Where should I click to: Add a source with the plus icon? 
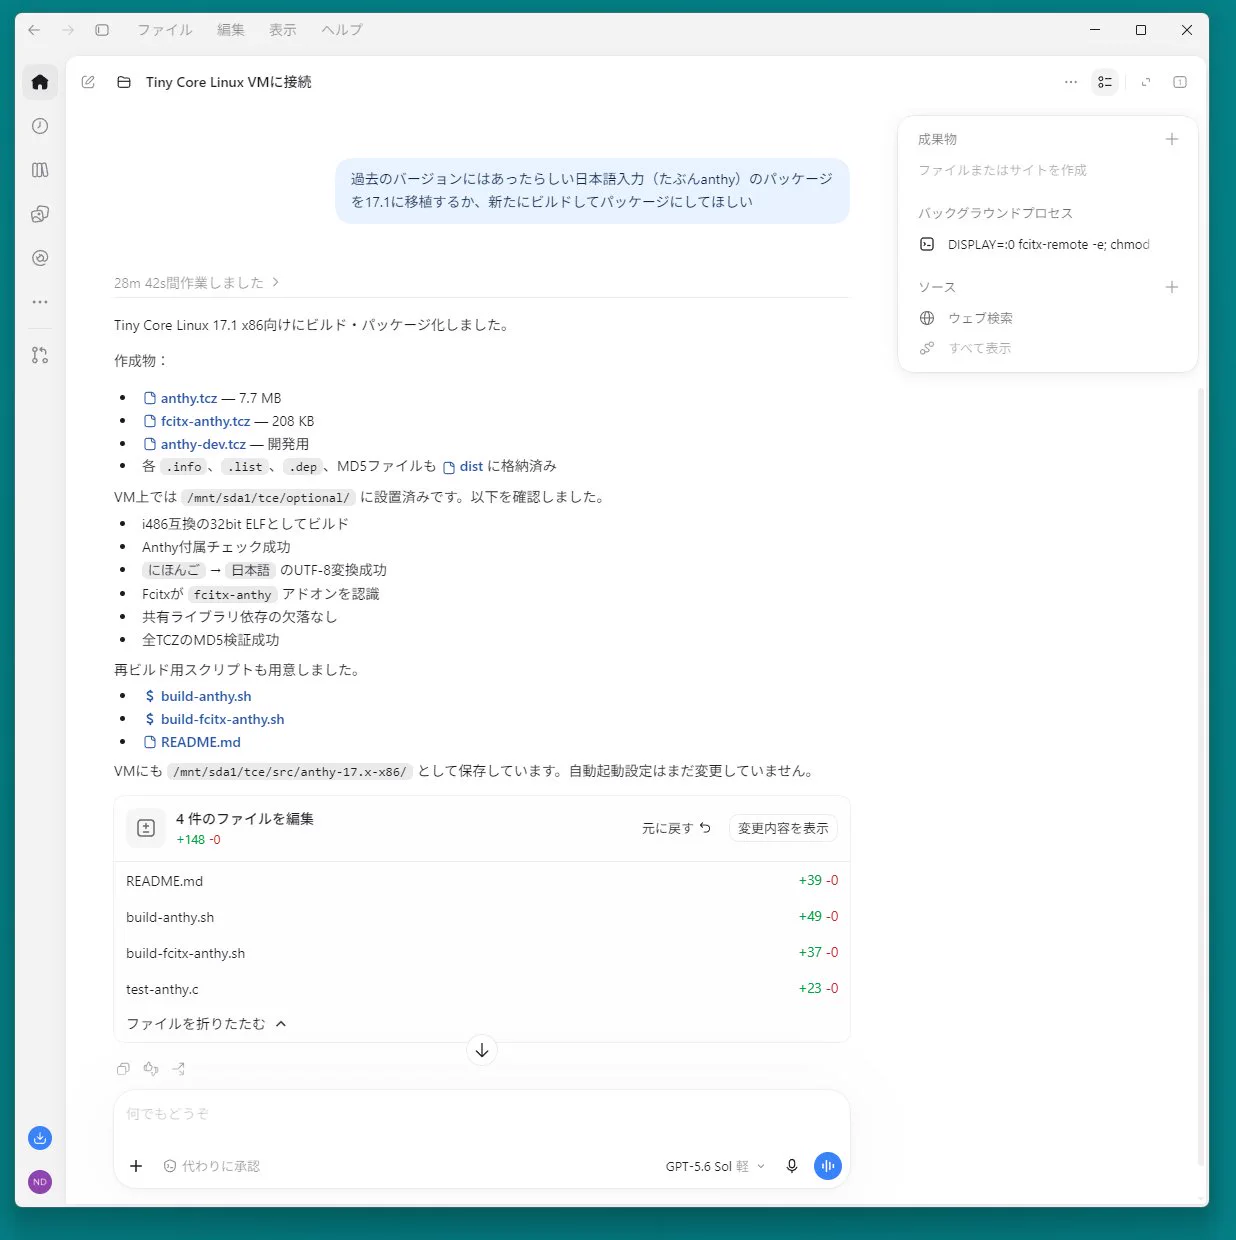click(x=1172, y=287)
